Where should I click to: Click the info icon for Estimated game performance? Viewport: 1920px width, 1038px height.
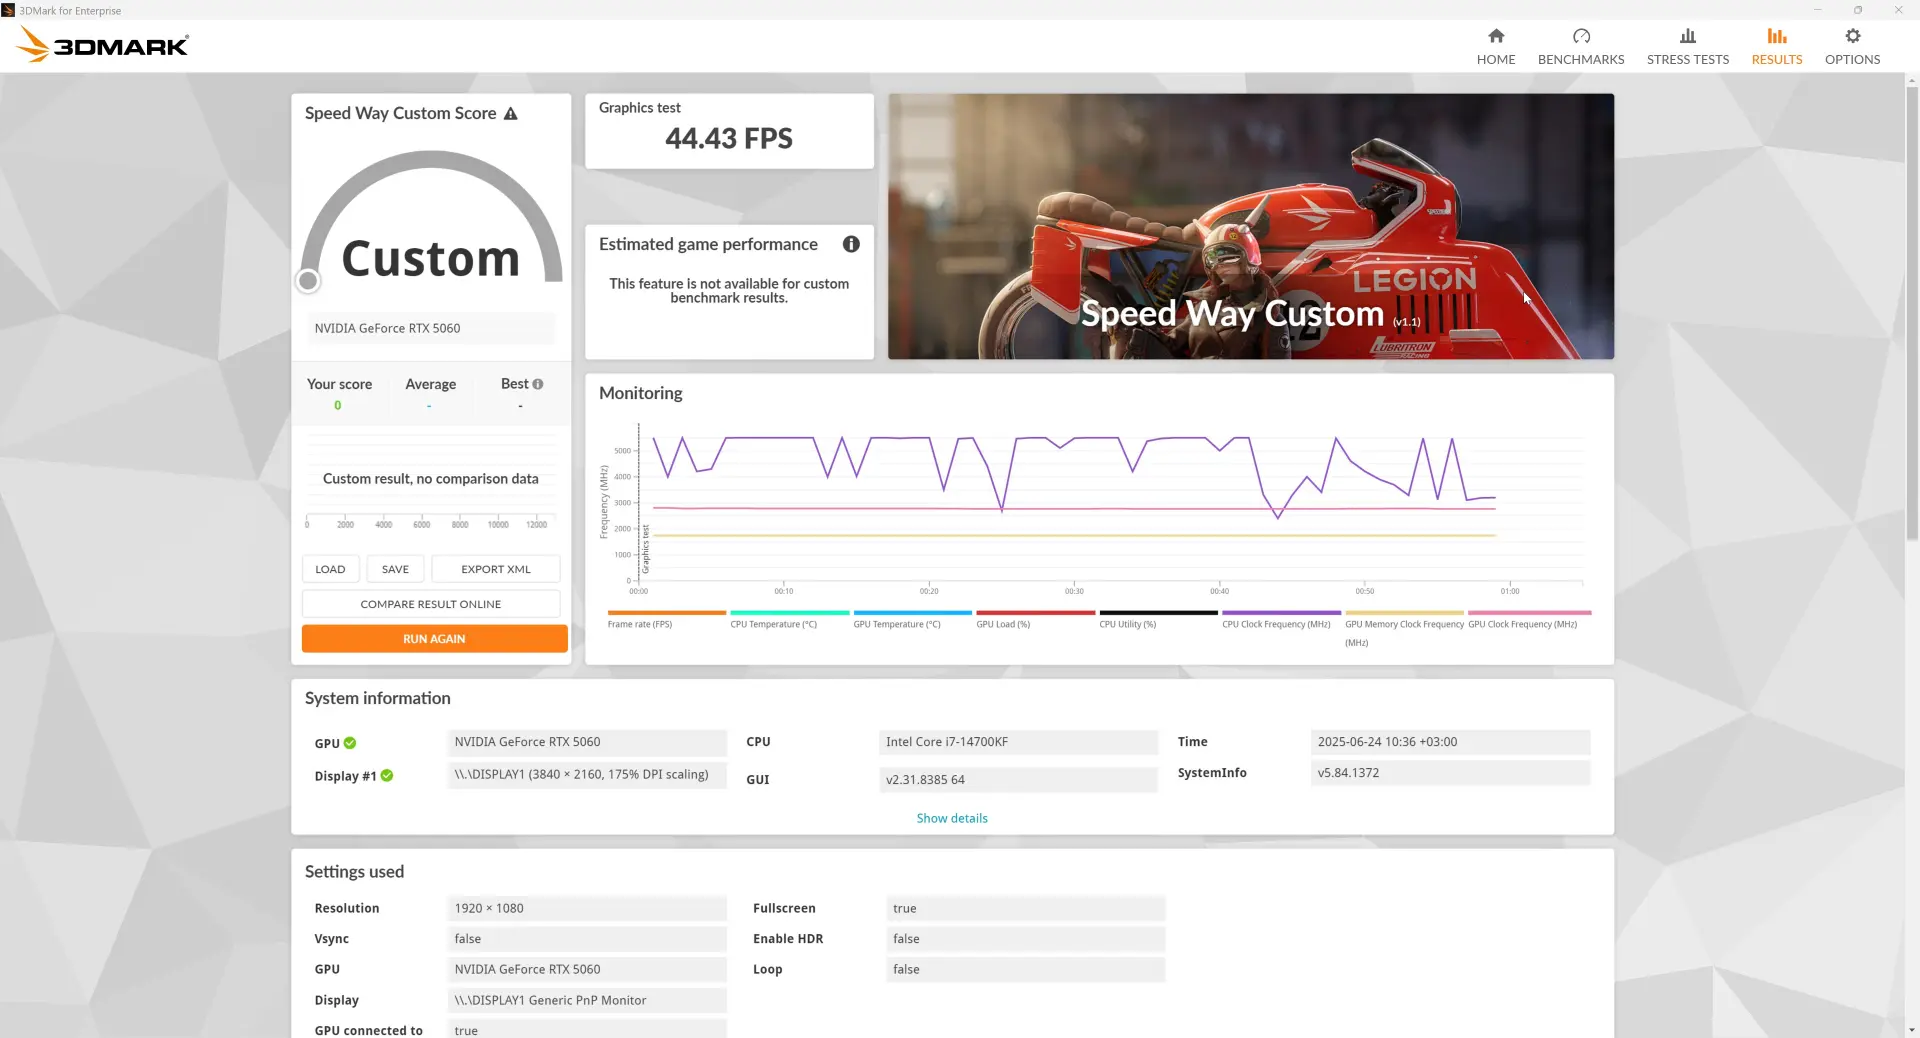click(x=851, y=244)
